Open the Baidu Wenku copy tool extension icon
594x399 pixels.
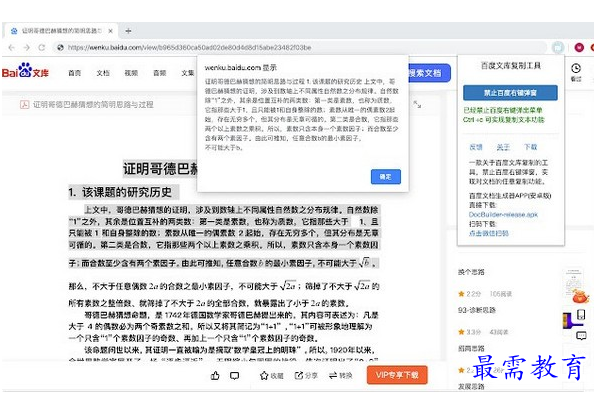[x=558, y=47]
